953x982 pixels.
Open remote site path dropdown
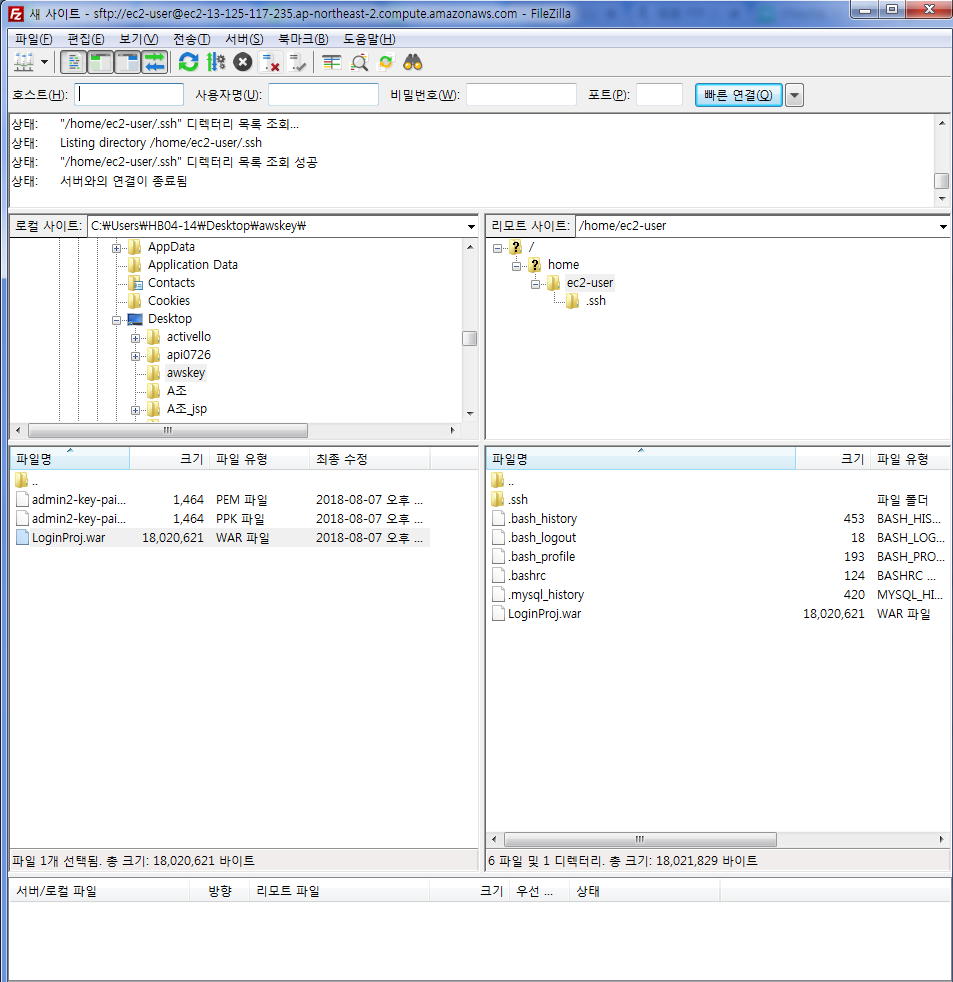coord(943,227)
